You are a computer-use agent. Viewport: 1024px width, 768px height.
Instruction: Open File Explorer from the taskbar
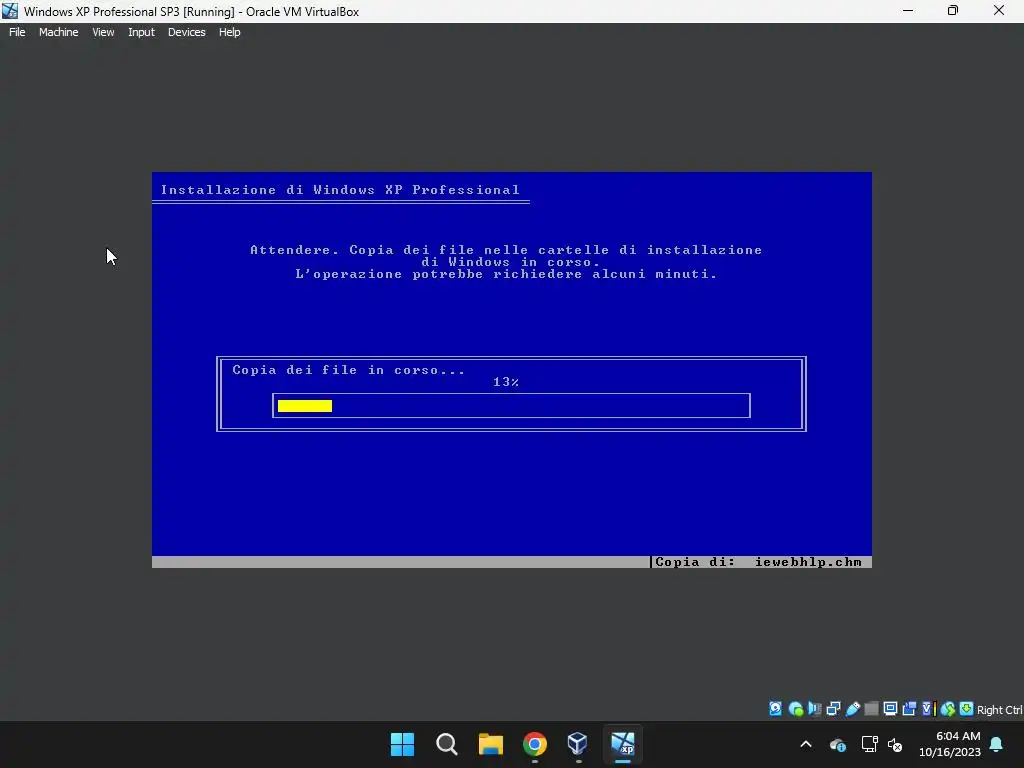click(490, 744)
